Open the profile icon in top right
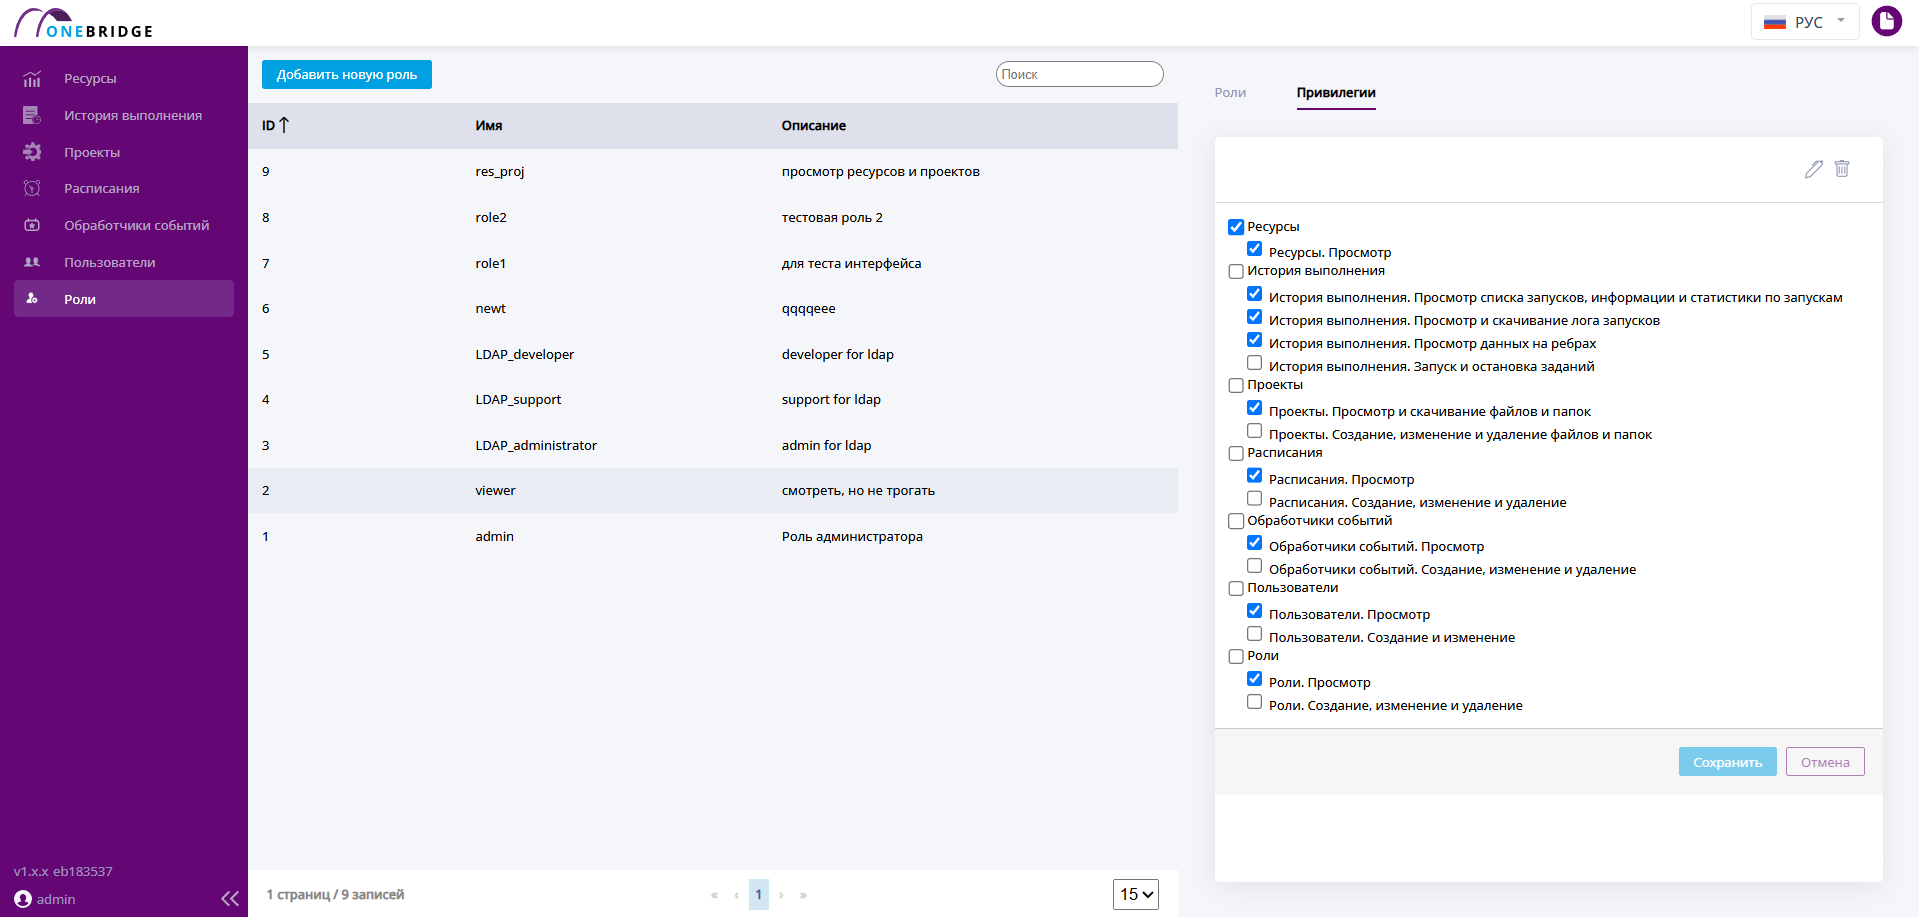 pos(1886,21)
